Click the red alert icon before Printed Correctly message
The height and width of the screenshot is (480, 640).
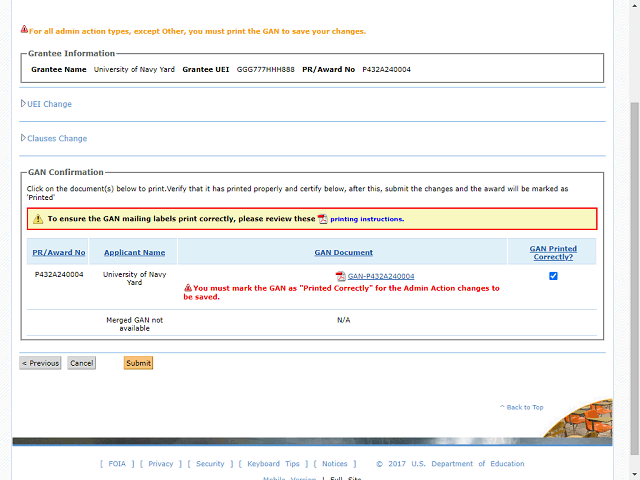[x=188, y=288]
